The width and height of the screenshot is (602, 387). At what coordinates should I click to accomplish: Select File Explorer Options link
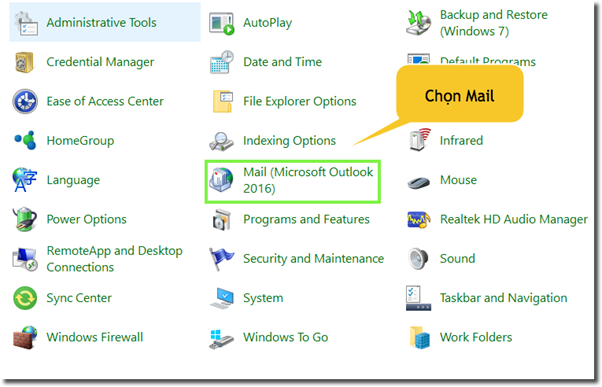pos(300,101)
